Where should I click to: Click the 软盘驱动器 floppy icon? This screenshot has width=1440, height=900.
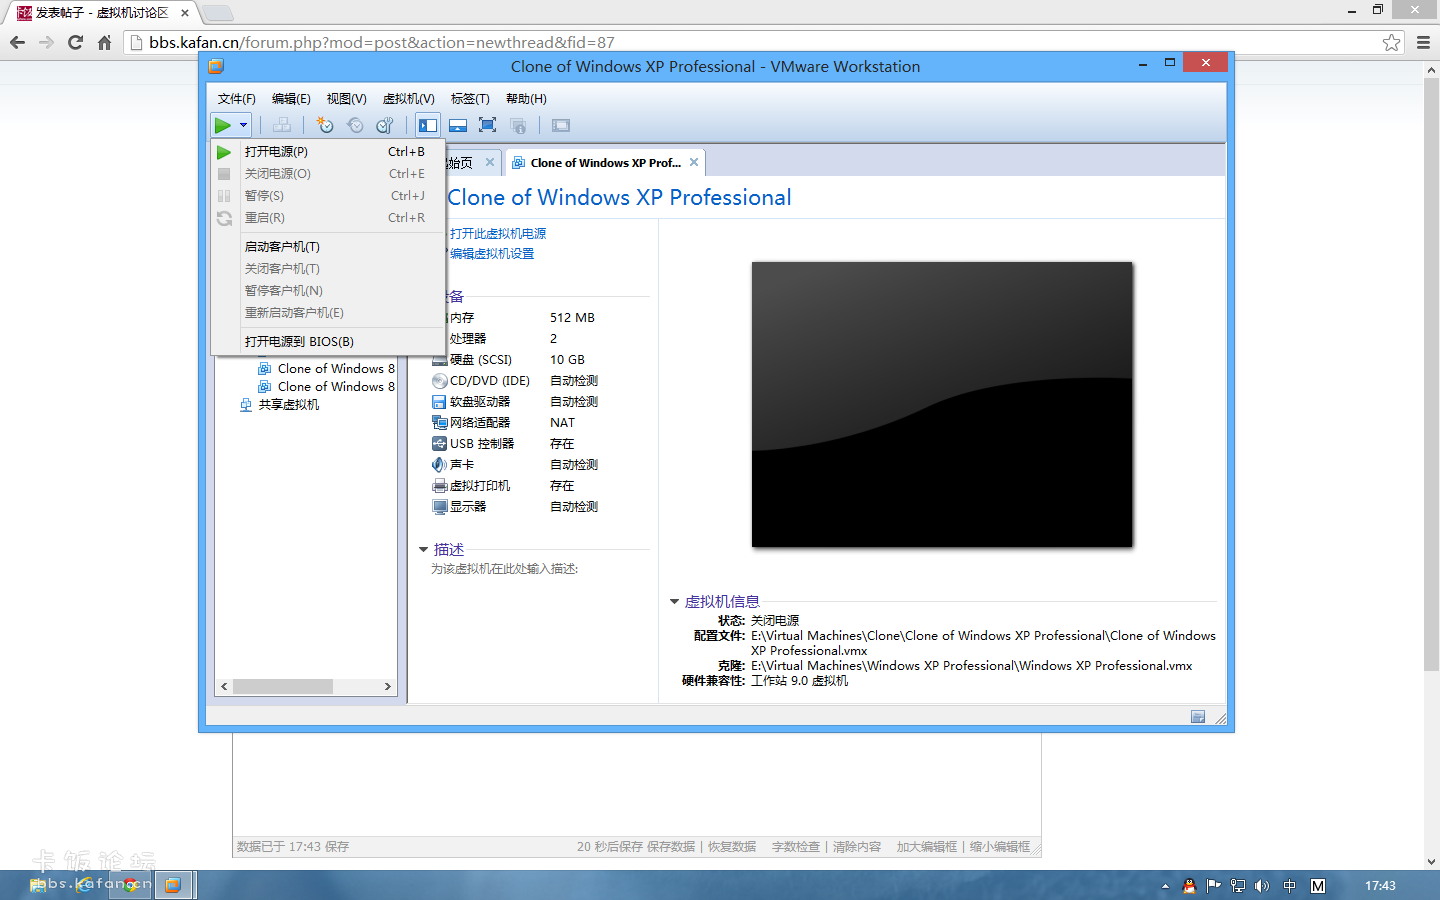439,402
